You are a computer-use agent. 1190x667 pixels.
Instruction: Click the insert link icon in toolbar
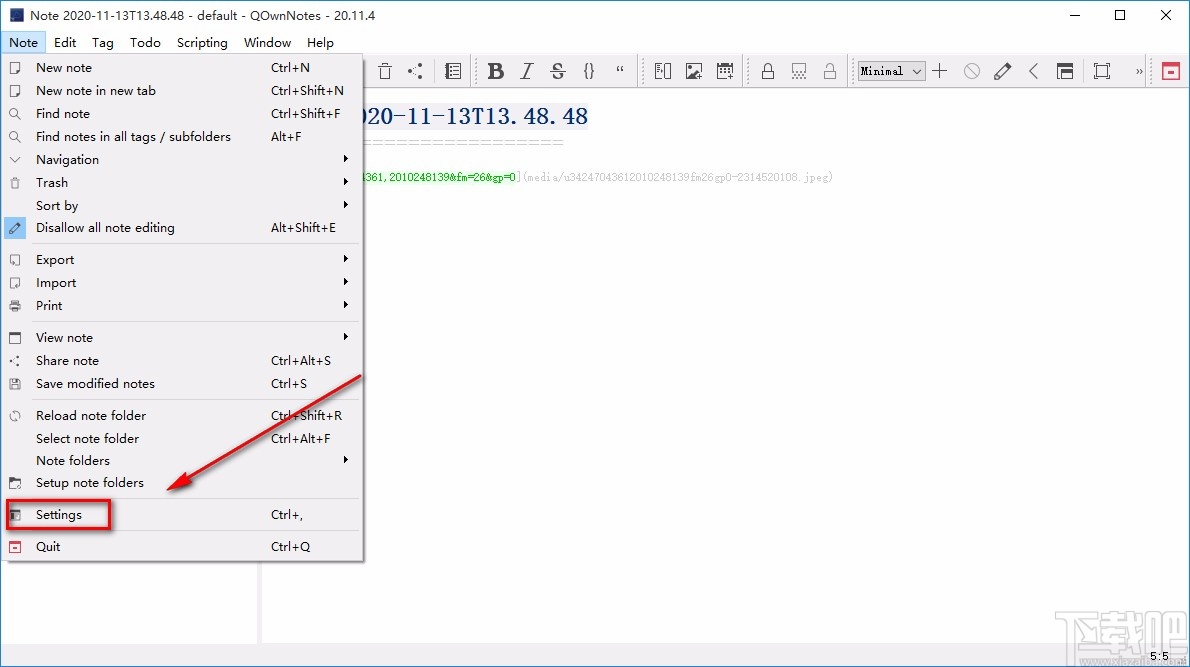pos(663,71)
